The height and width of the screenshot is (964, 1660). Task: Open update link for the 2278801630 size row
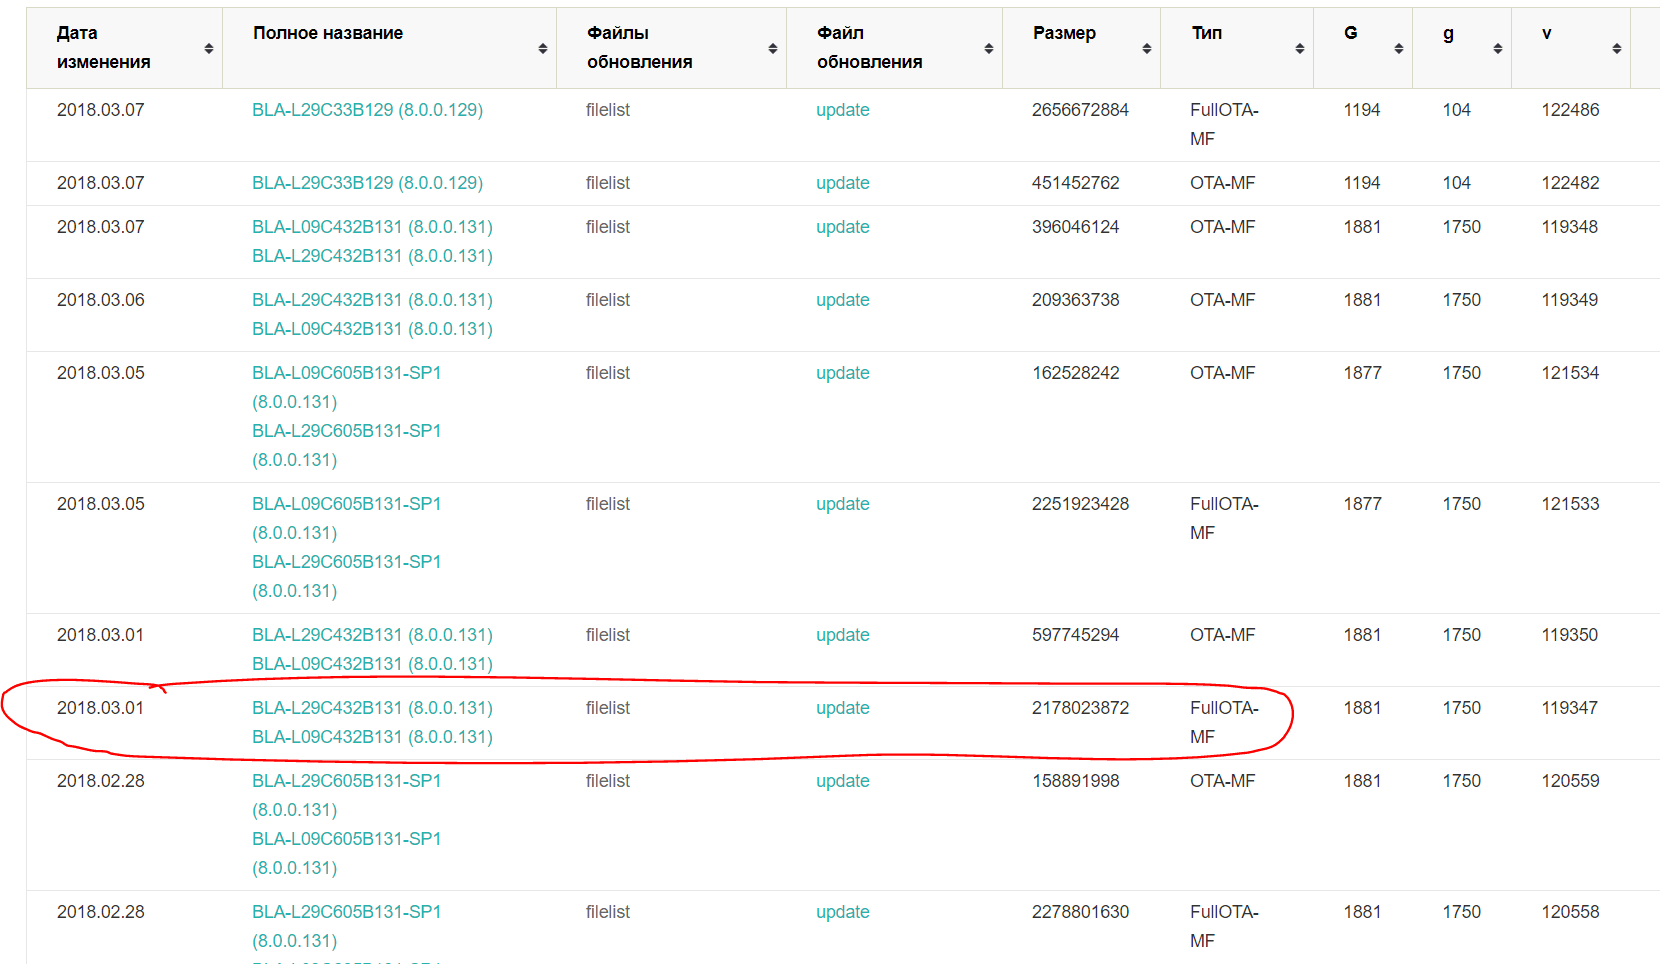pyautogui.click(x=843, y=912)
